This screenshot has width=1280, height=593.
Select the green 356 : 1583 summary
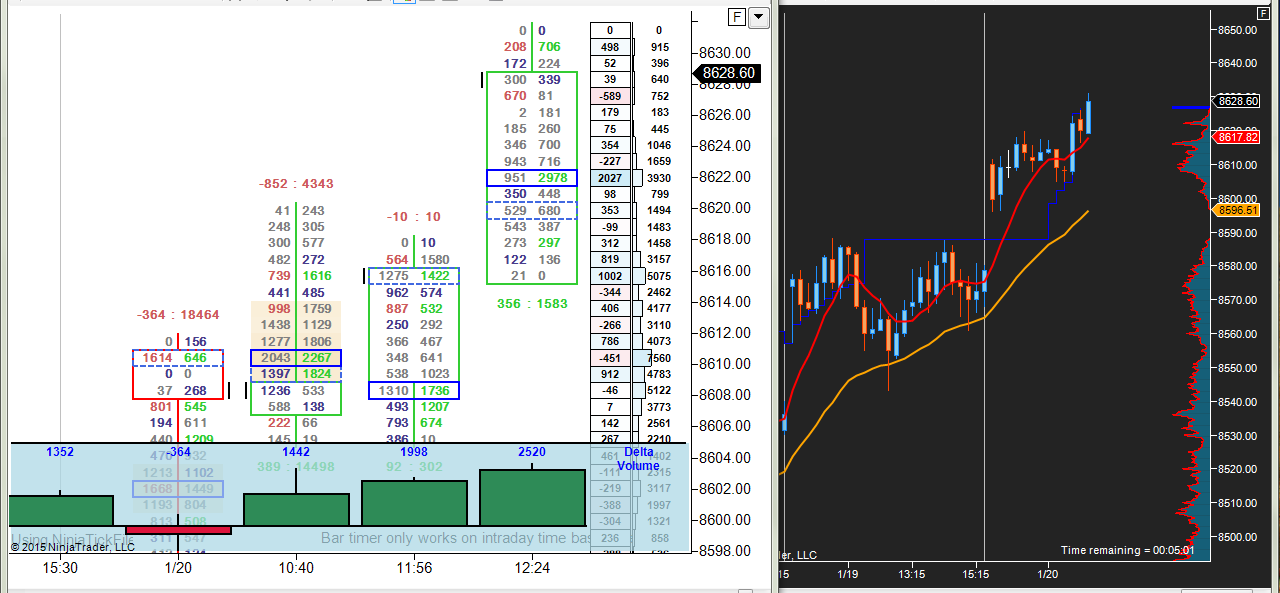pos(531,303)
